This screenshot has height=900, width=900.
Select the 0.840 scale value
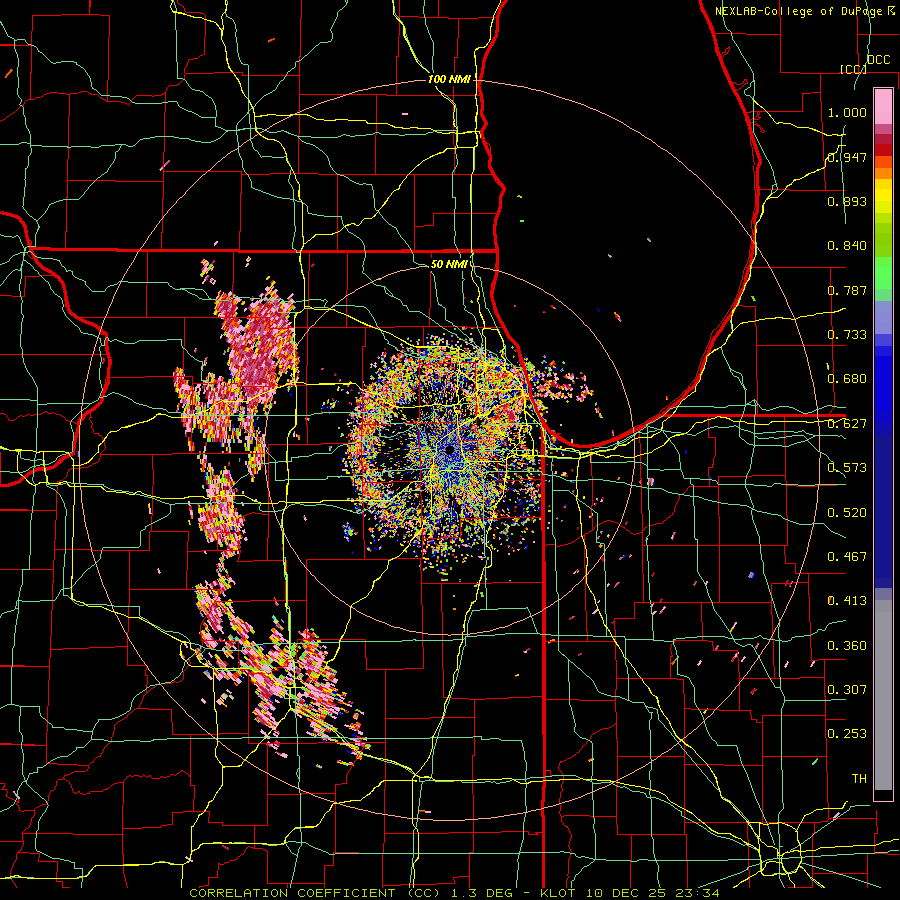click(x=847, y=246)
